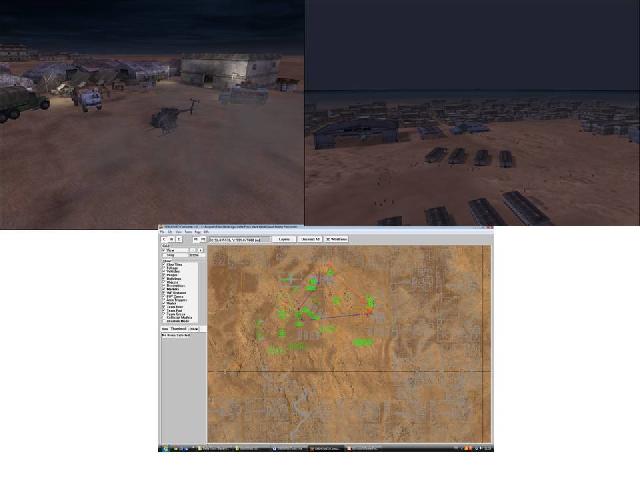Click the 3D Windows button
The height and width of the screenshot is (480, 640).
(x=337, y=239)
